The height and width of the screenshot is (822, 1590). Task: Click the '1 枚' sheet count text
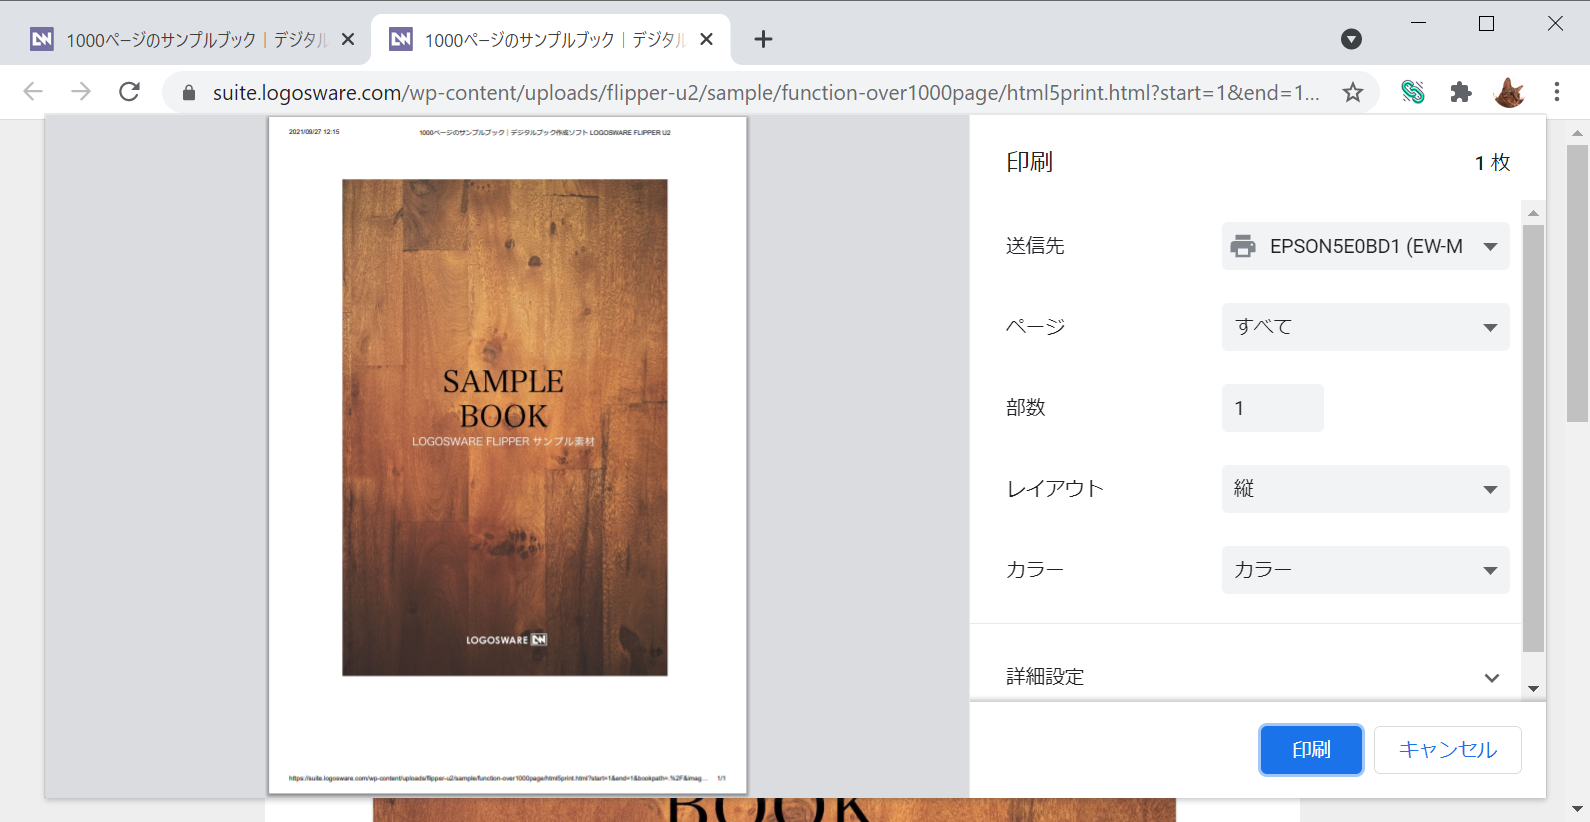[1492, 163]
